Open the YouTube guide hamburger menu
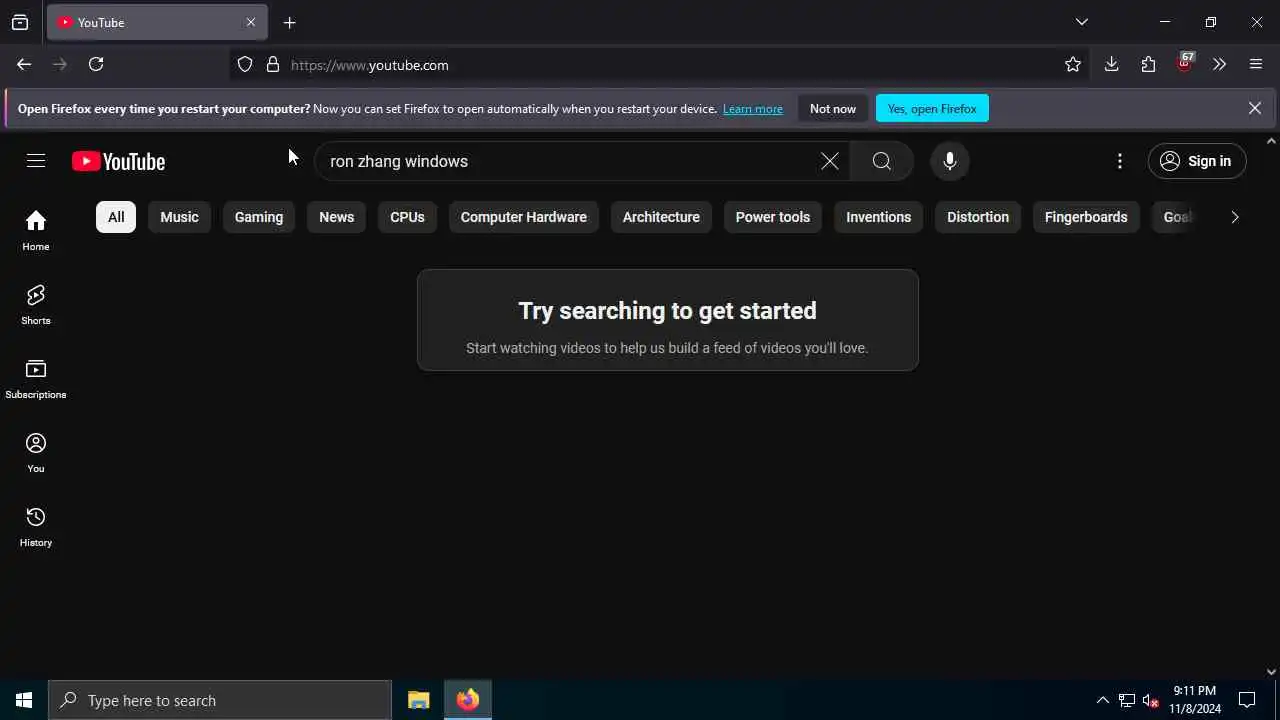 coord(36,161)
